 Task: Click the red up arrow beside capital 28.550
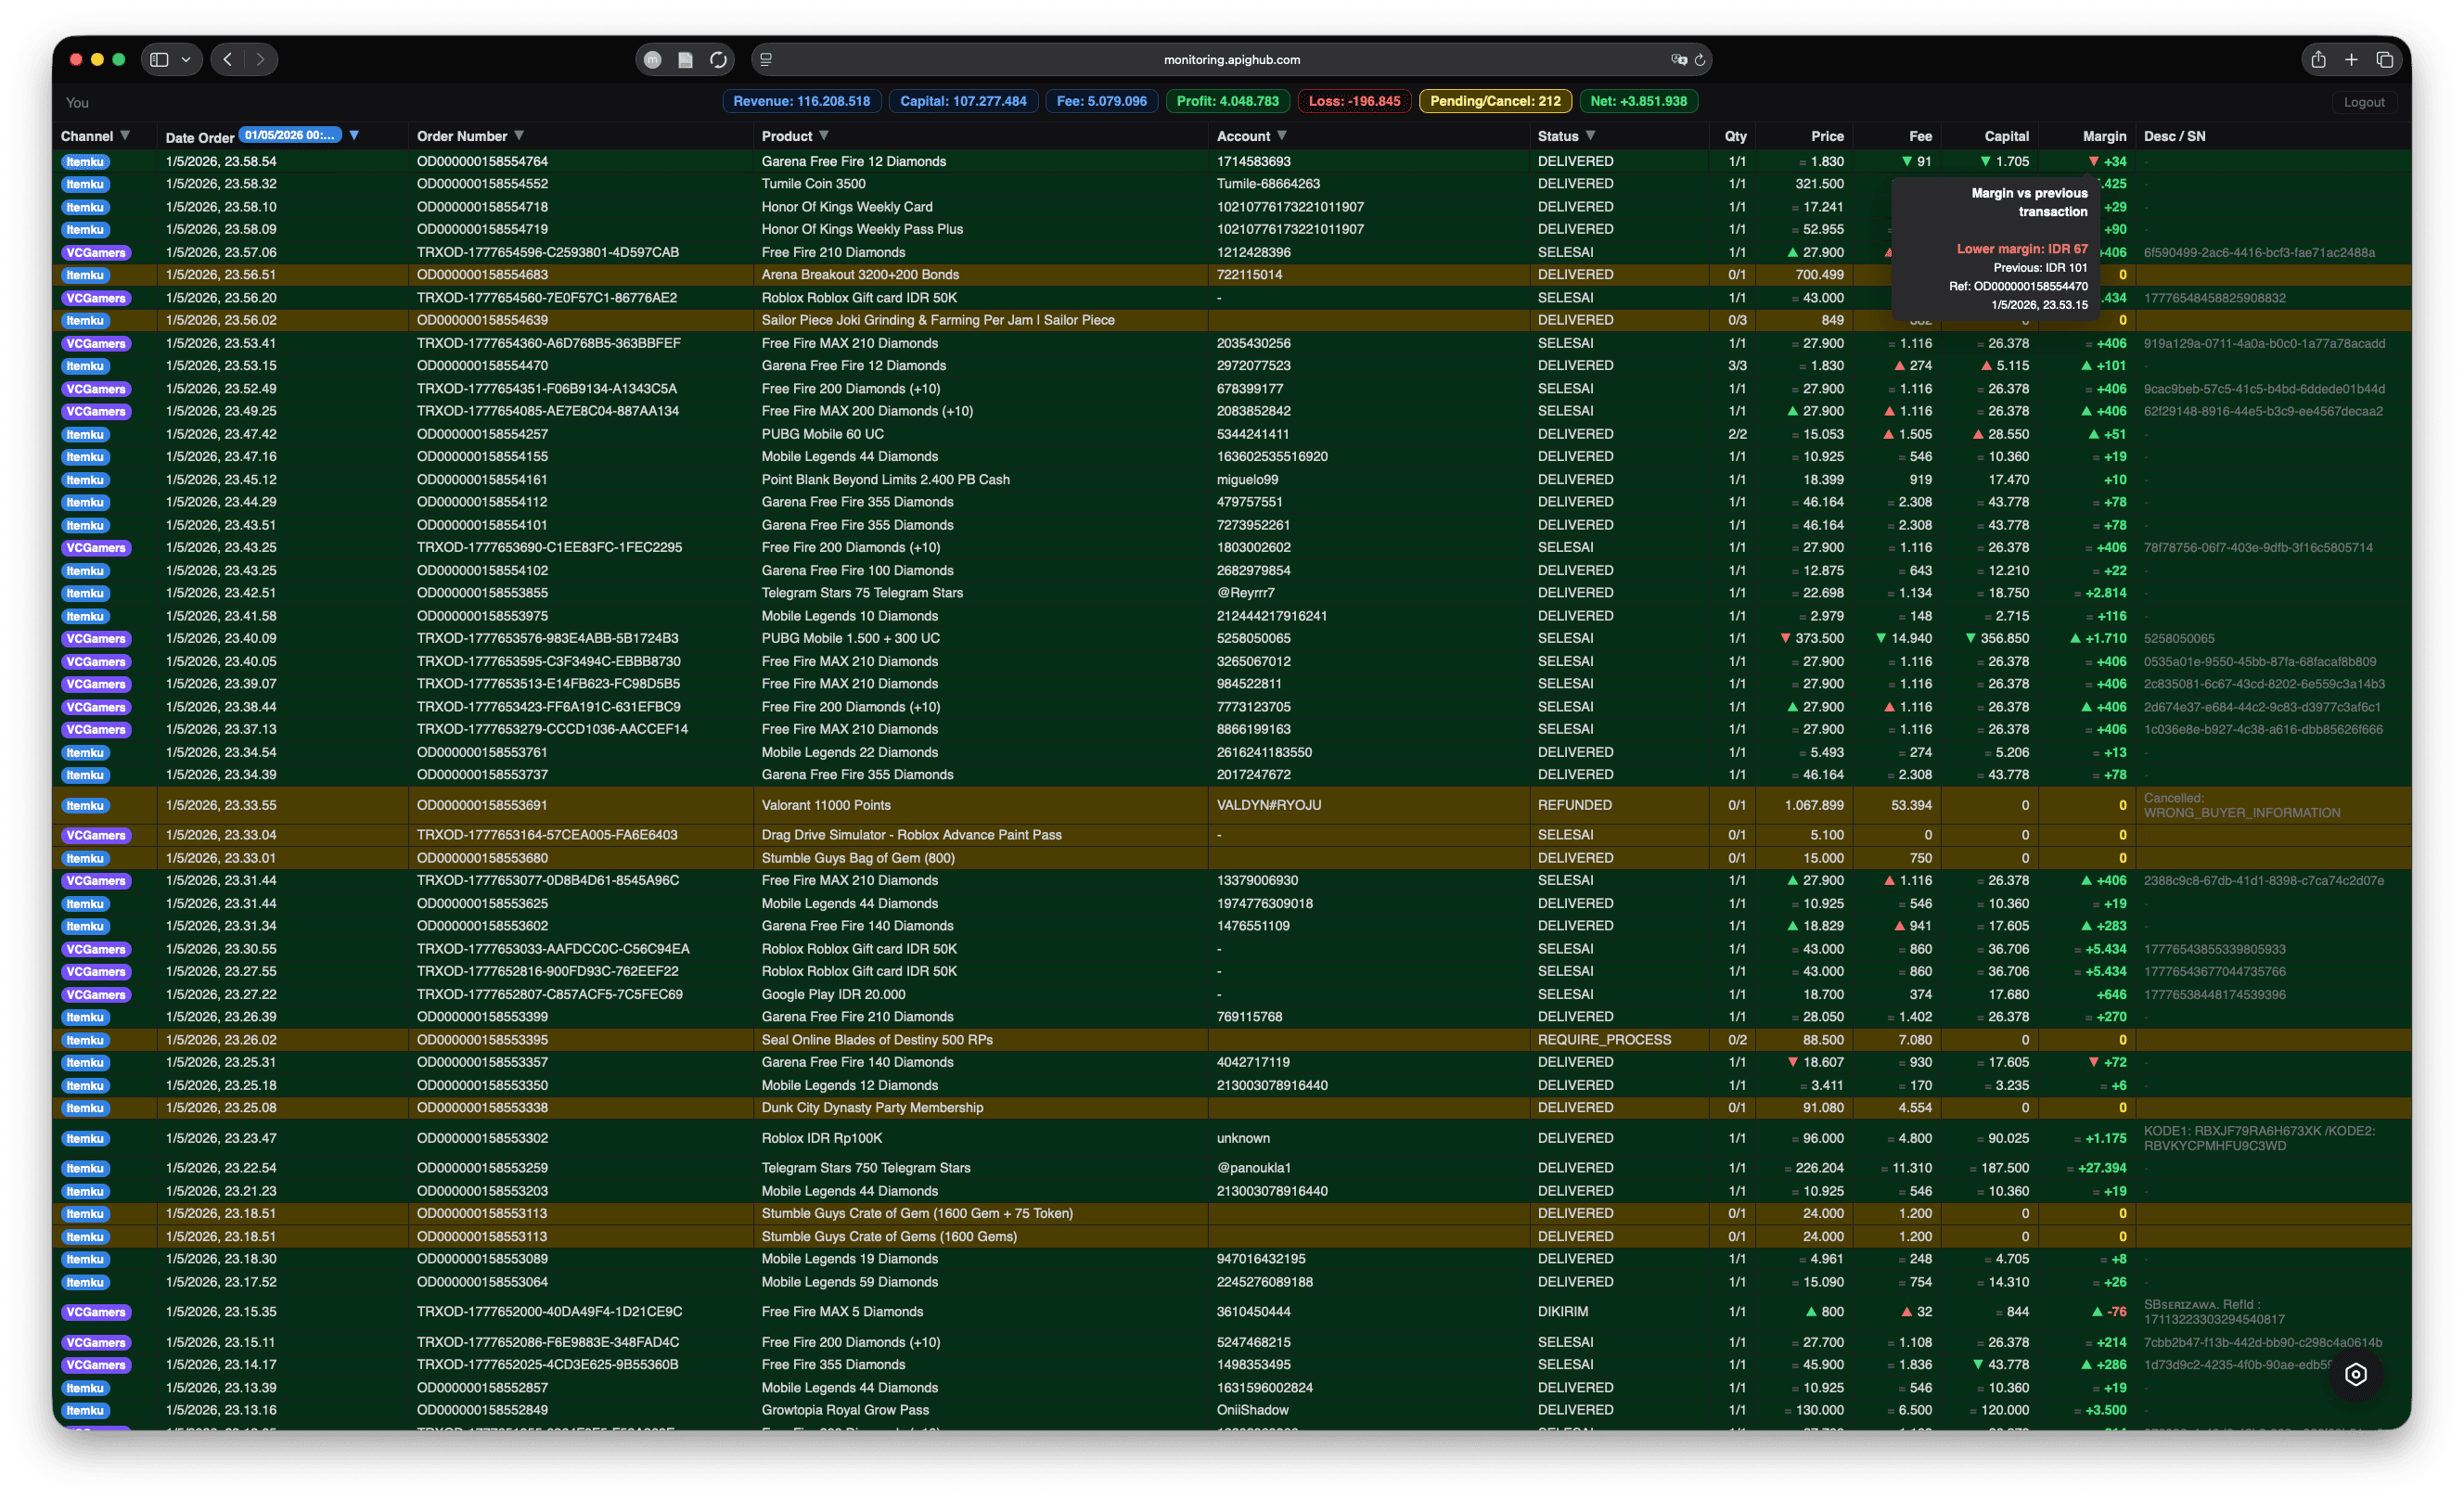click(1977, 435)
